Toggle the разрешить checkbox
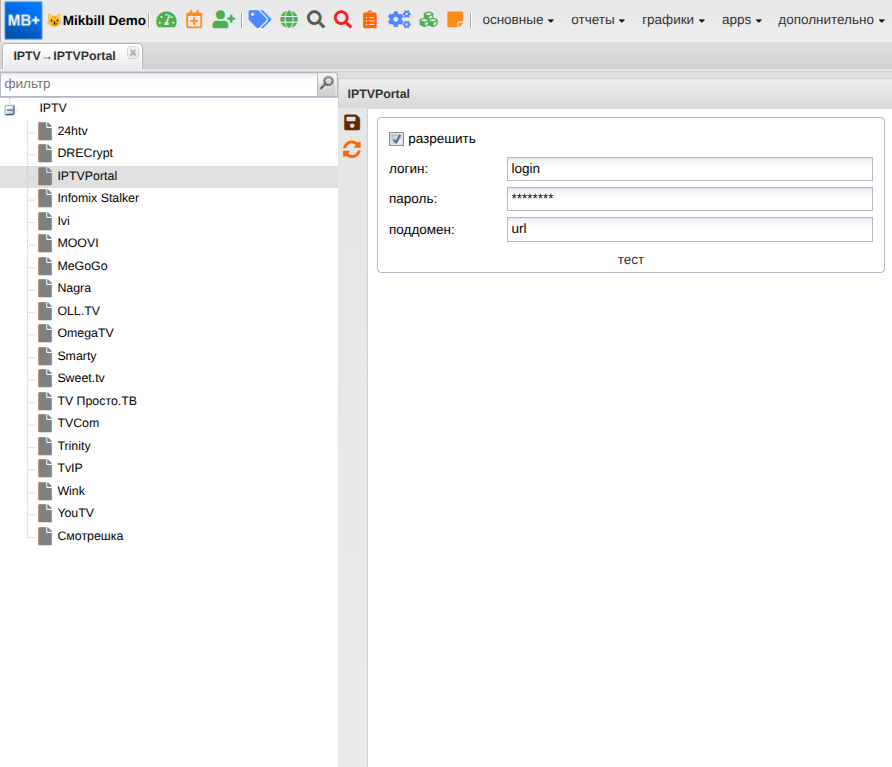This screenshot has height=767, width=892. pyautogui.click(x=396, y=139)
